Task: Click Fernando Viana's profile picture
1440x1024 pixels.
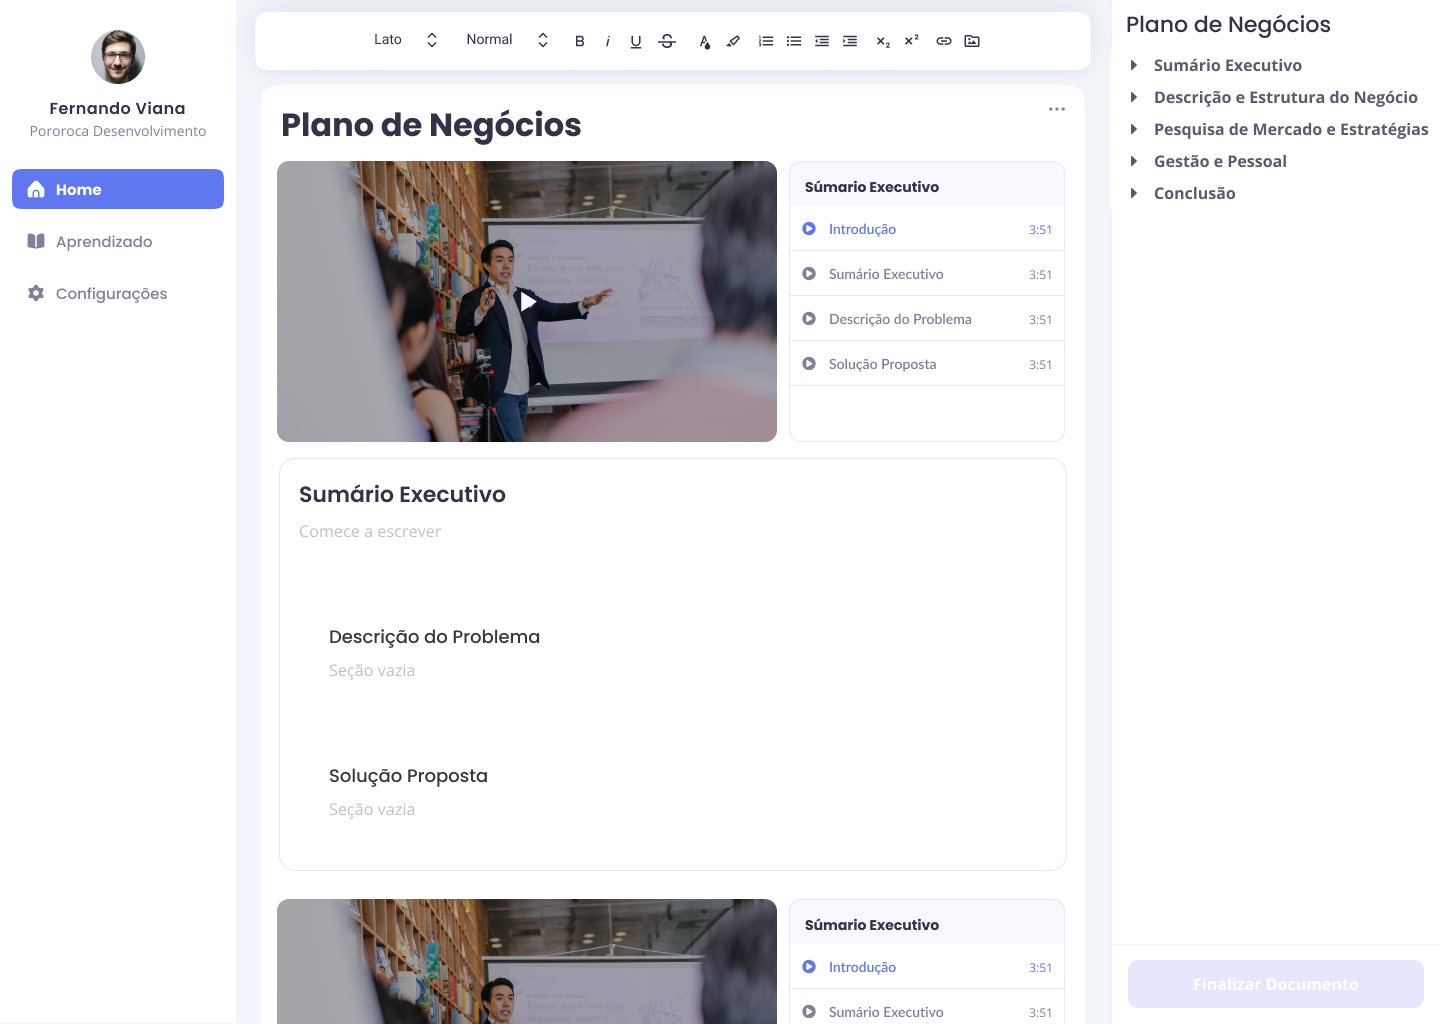Action: (118, 57)
